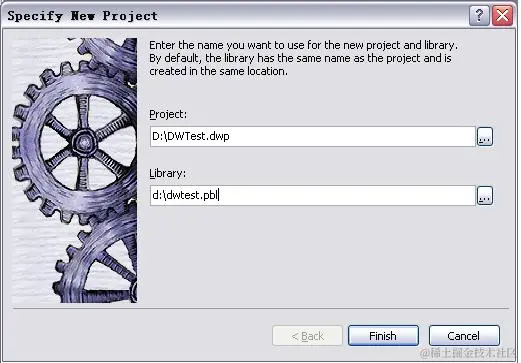Click the Finish button
This screenshot has height=363, width=521.
point(383,336)
